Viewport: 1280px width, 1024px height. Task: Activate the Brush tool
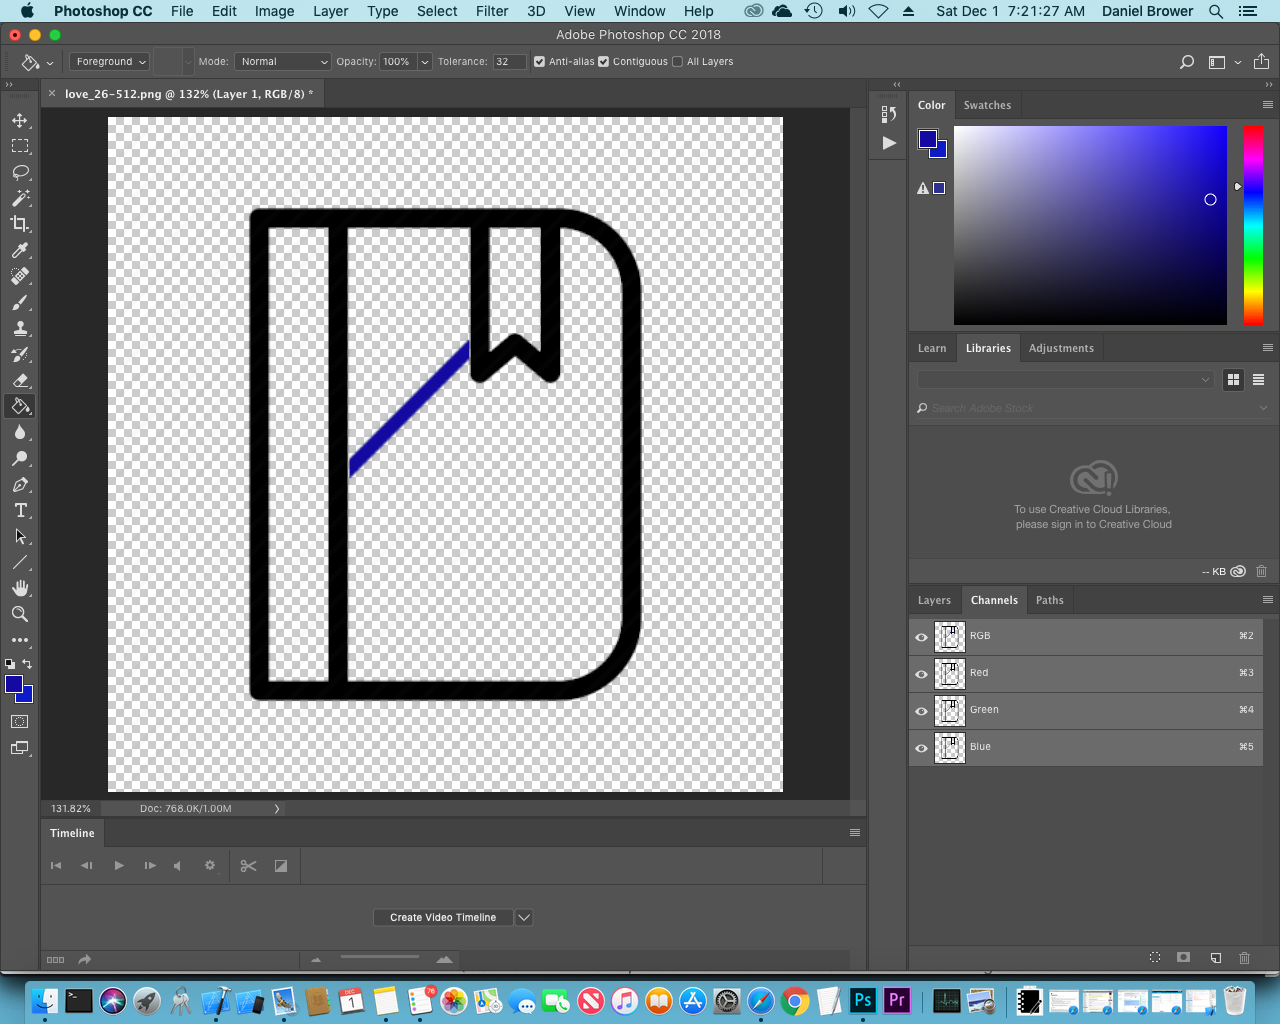tap(20, 303)
